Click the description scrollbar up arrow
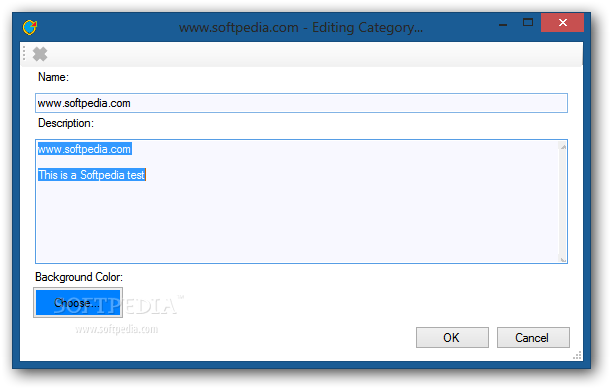The image size is (611, 389). (563, 147)
